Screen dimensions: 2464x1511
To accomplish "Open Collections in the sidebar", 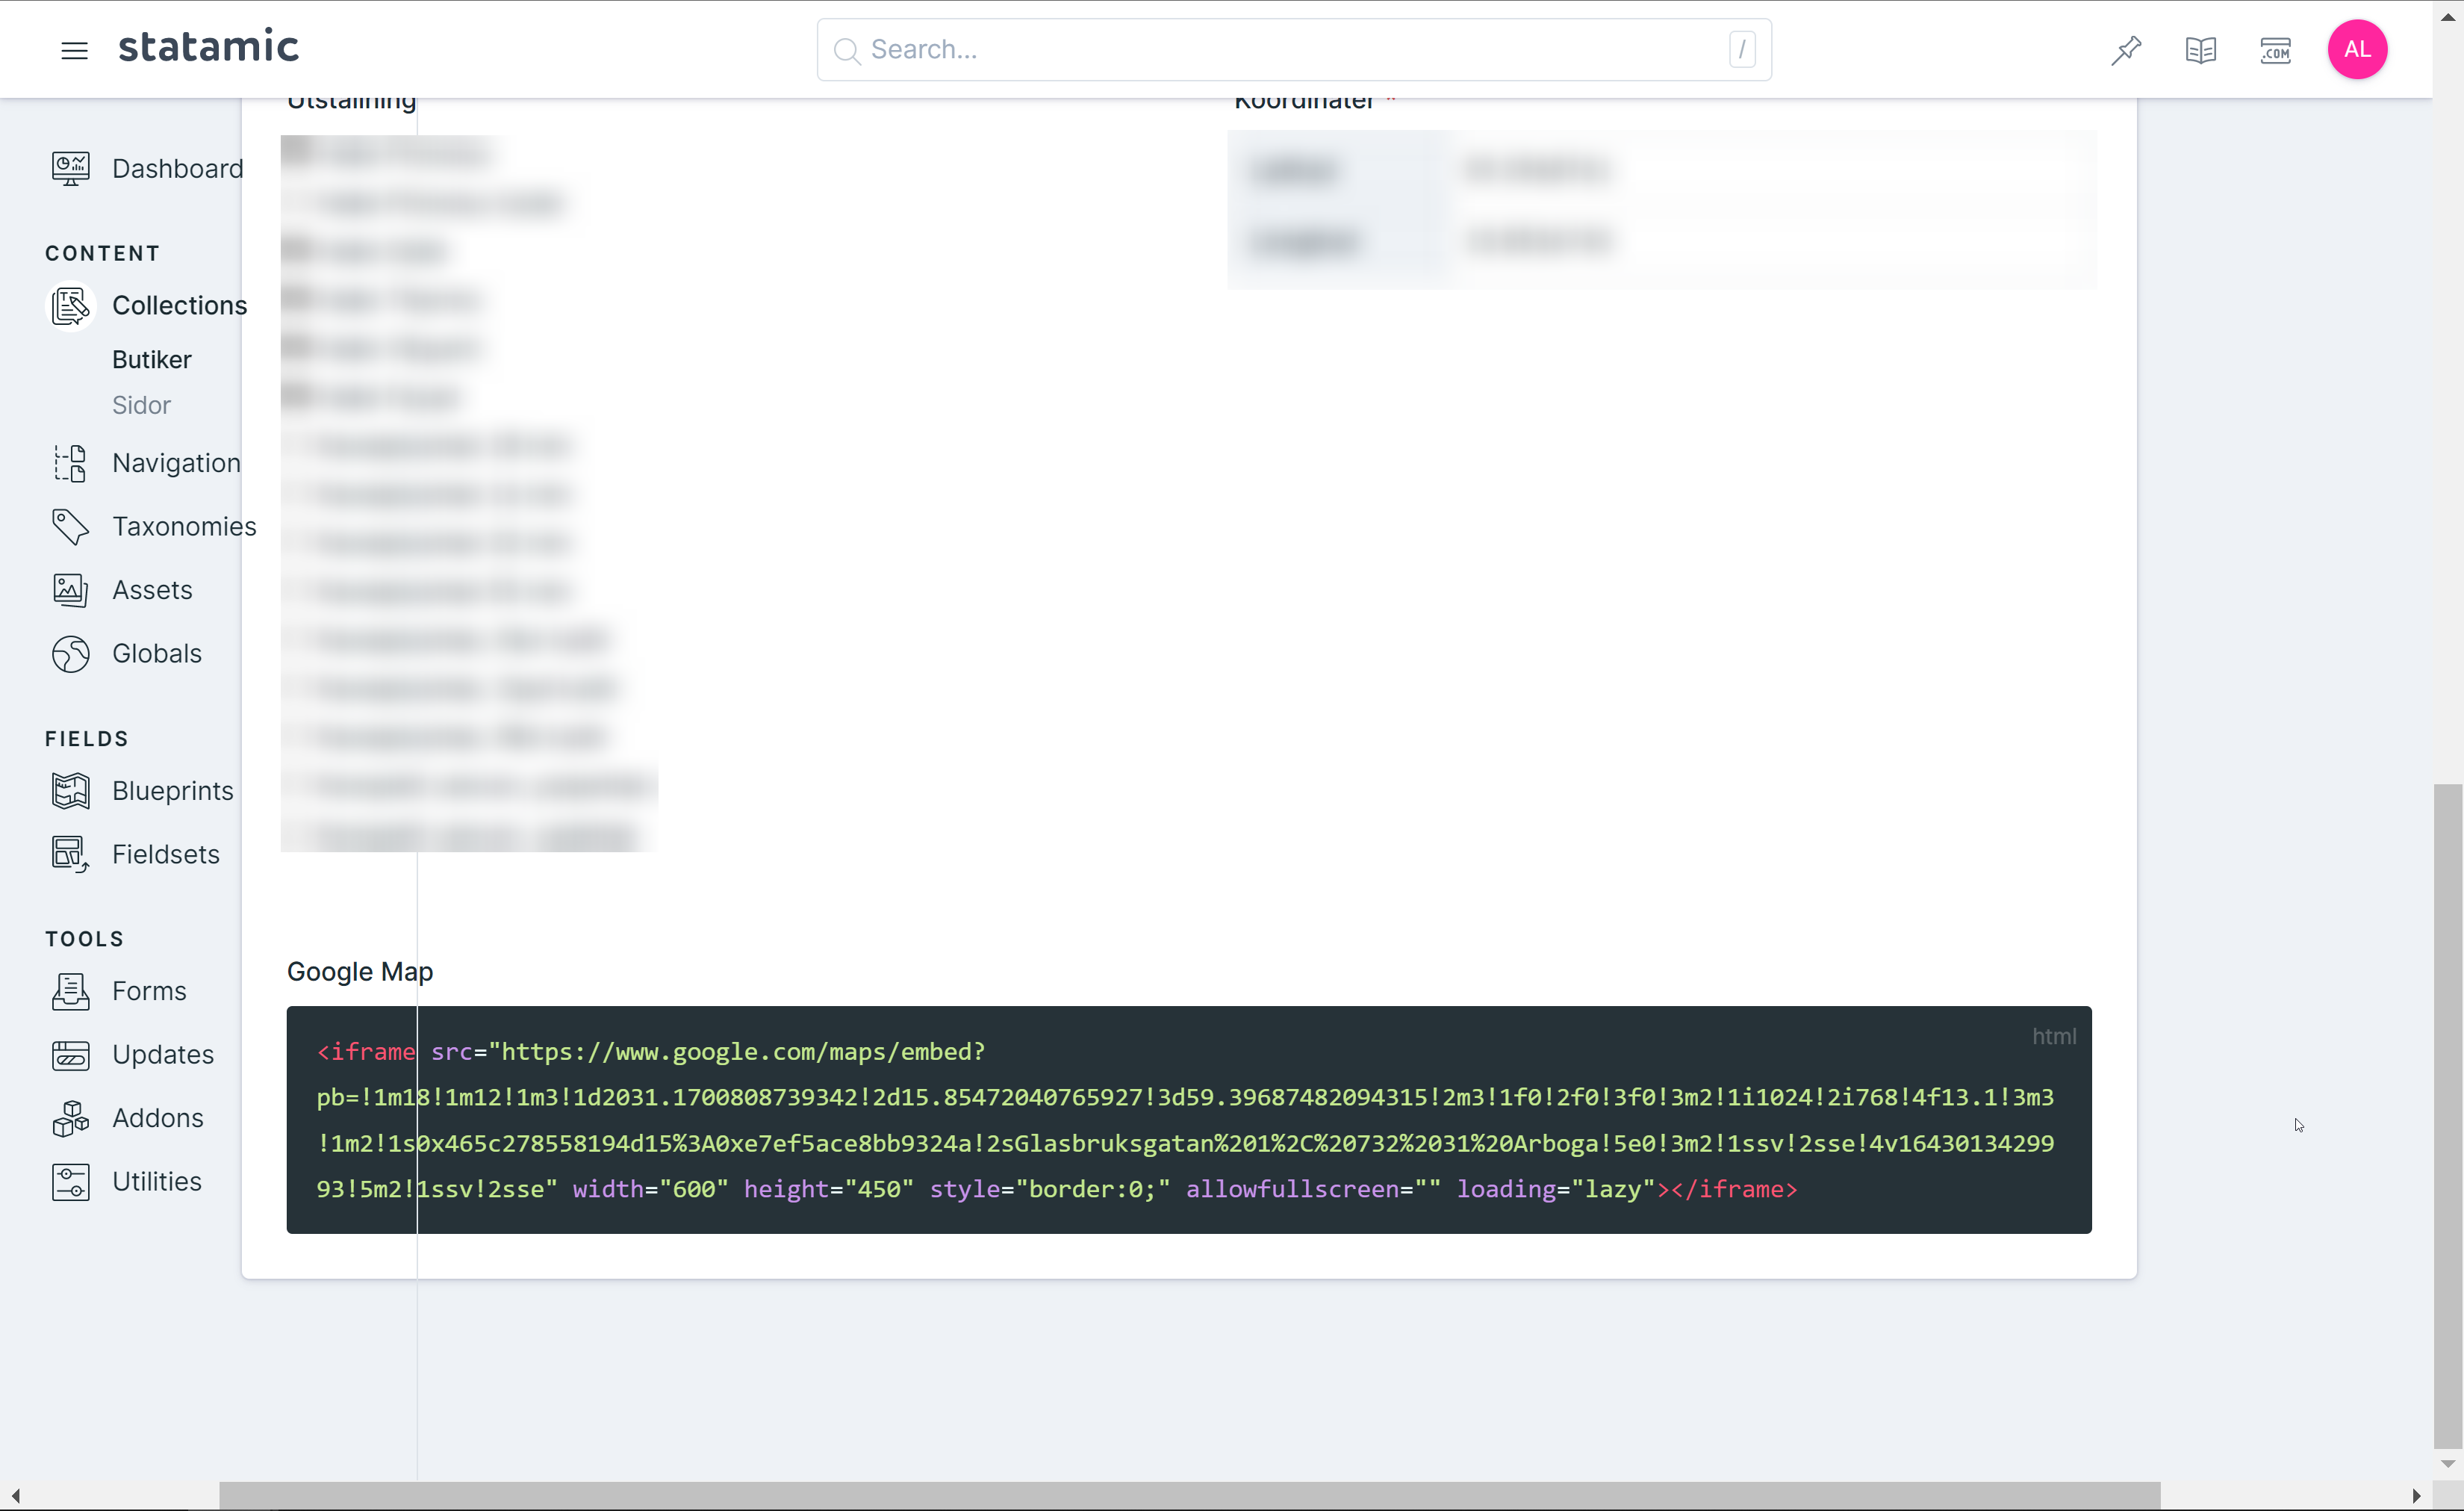I will pos(179,305).
